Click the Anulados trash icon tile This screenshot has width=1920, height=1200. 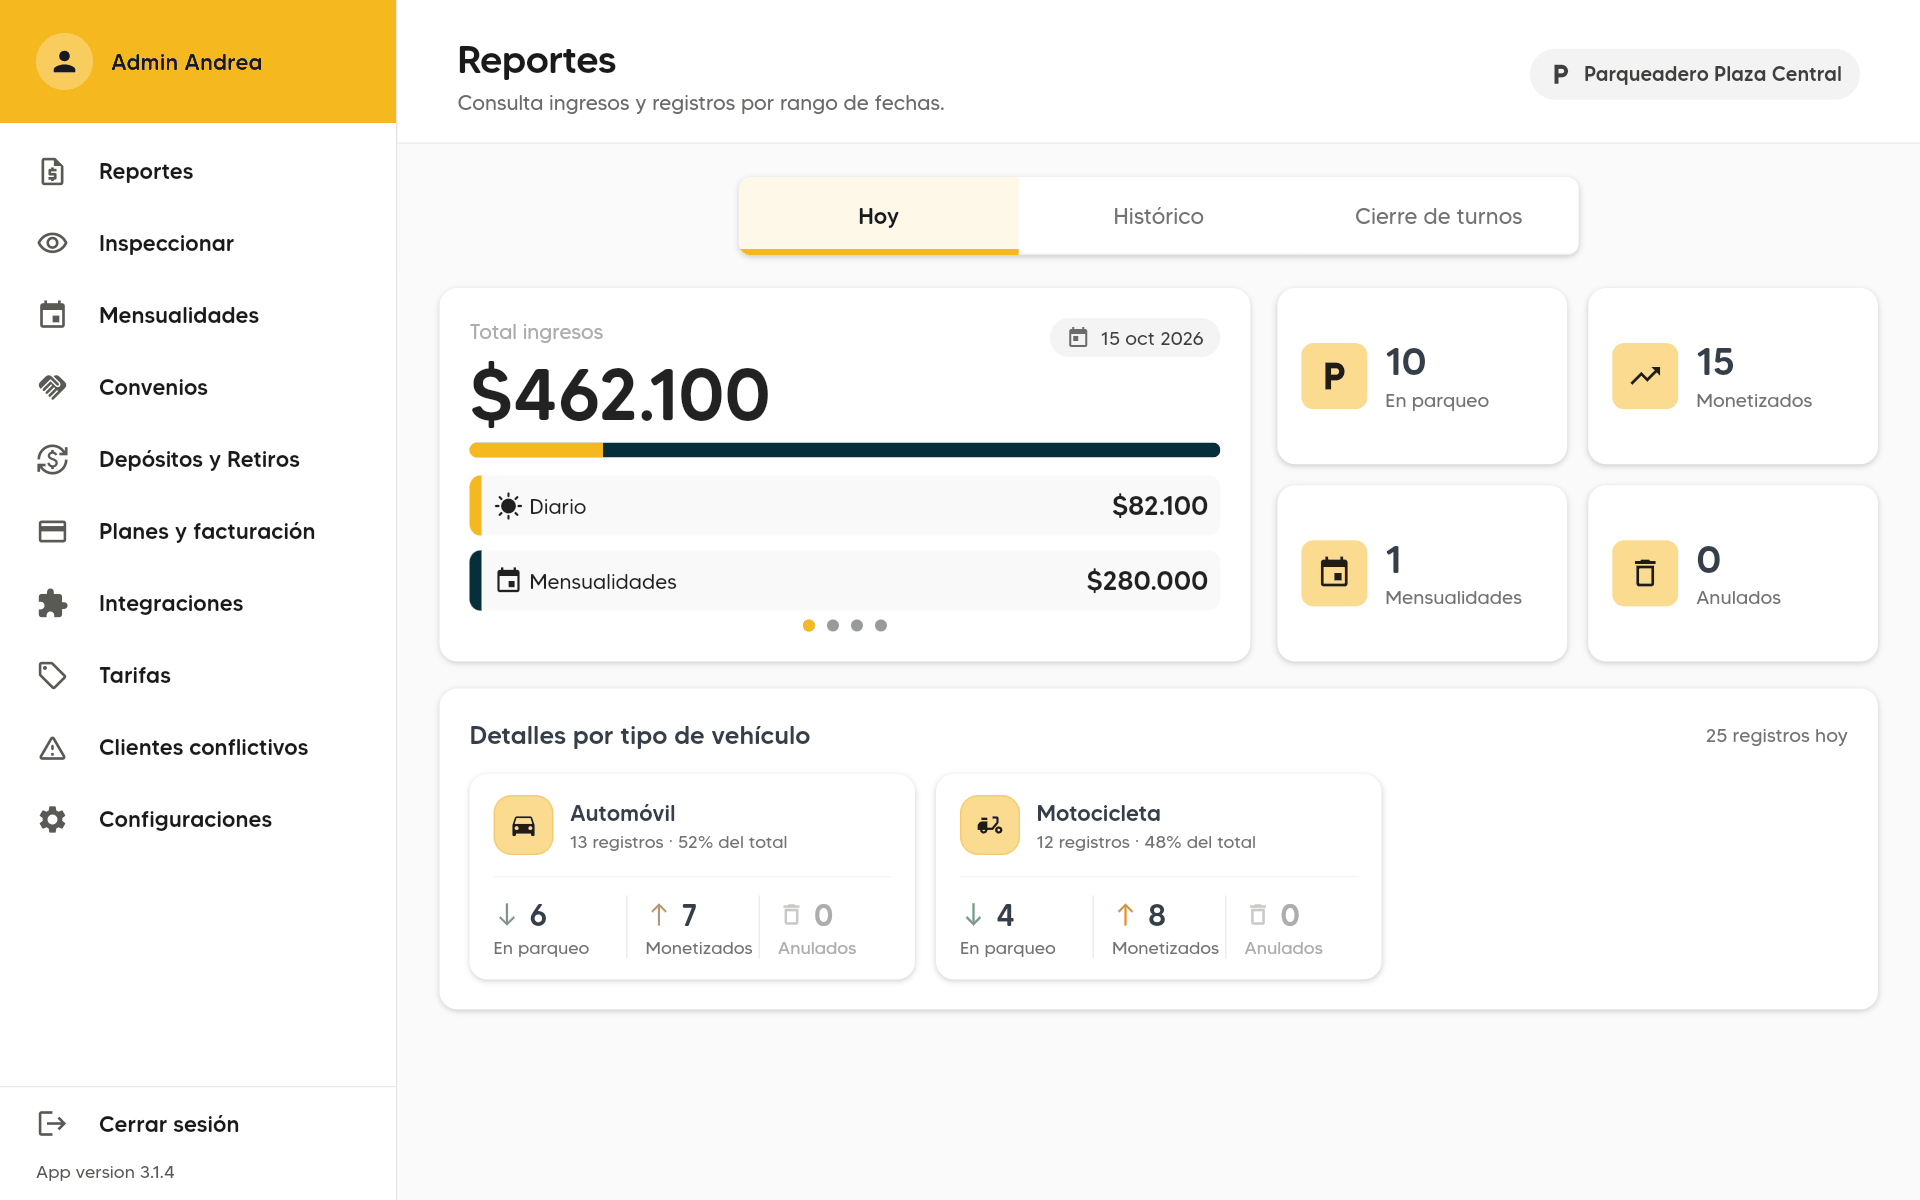pos(1645,573)
